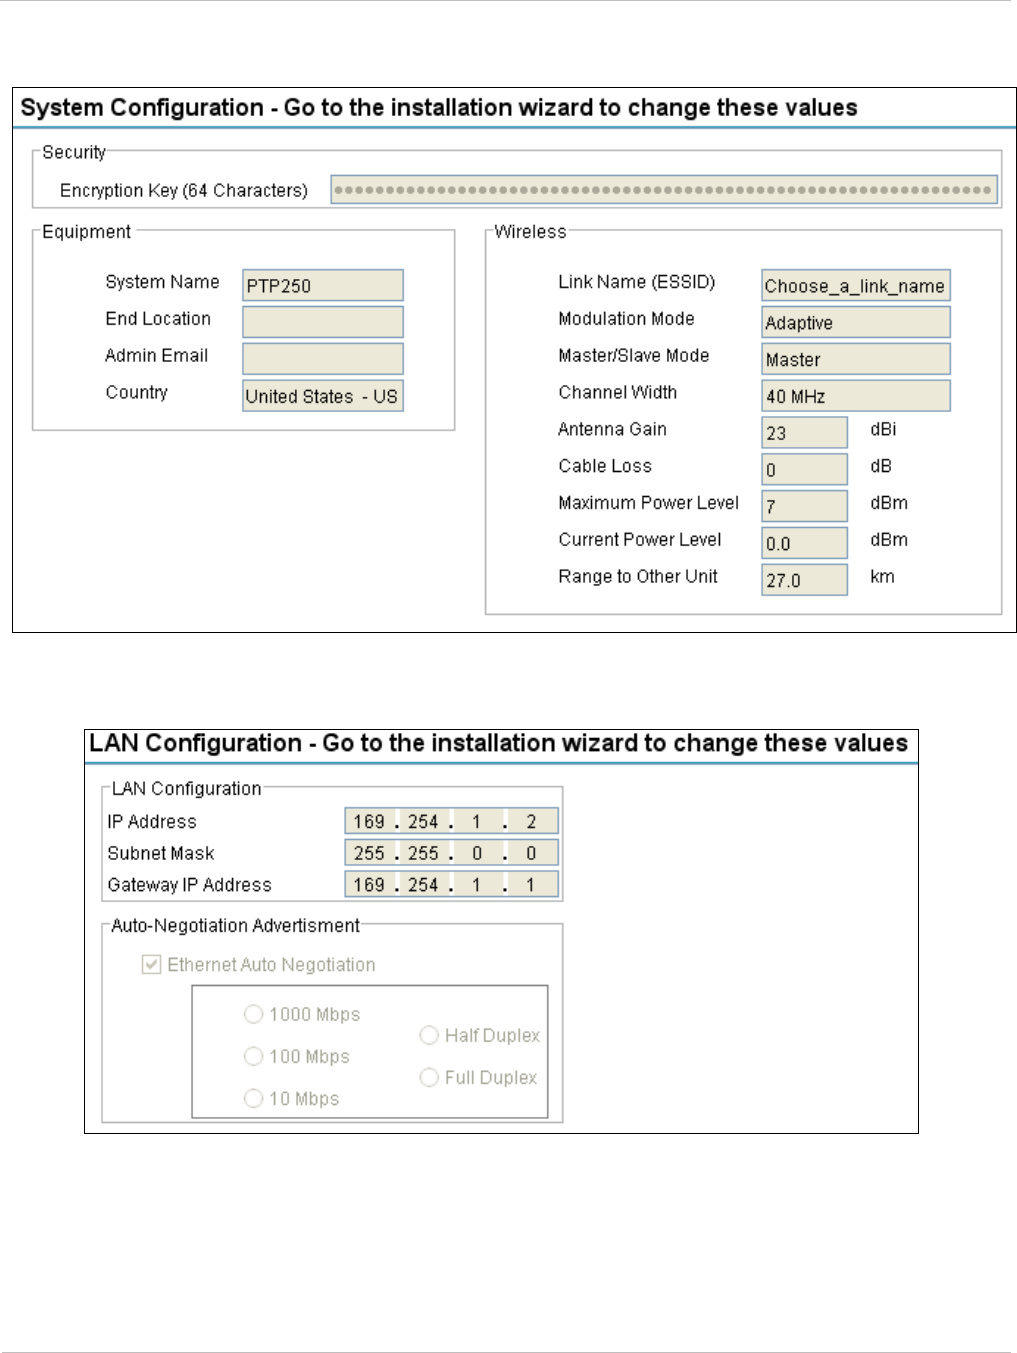
Task: Choose the Full Duplex radio option
Action: pyautogui.click(x=429, y=1077)
